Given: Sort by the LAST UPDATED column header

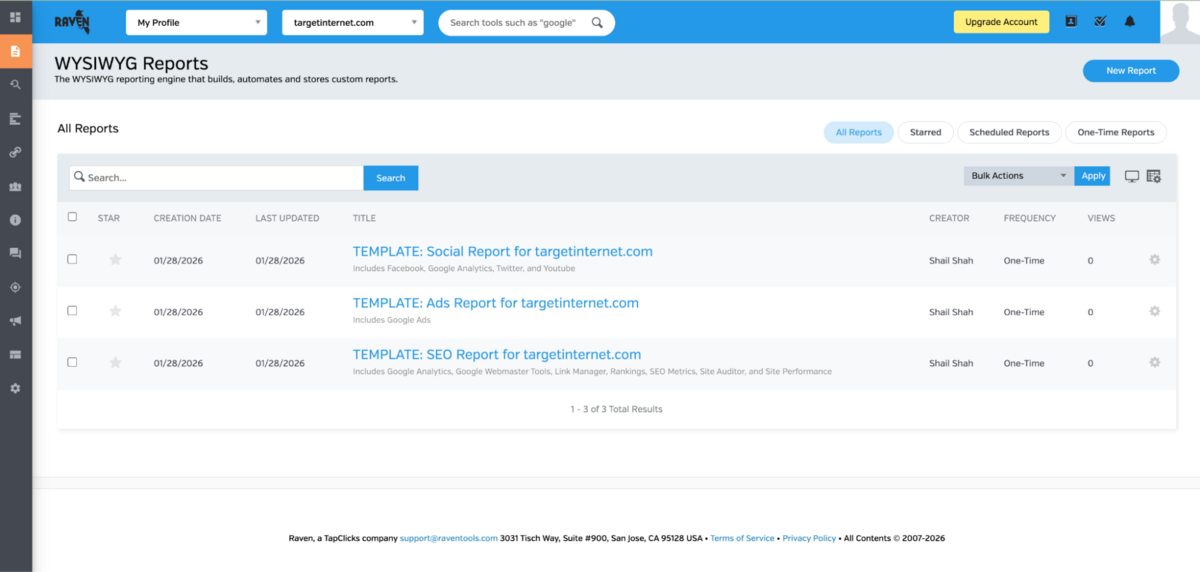Looking at the screenshot, I should [x=287, y=218].
